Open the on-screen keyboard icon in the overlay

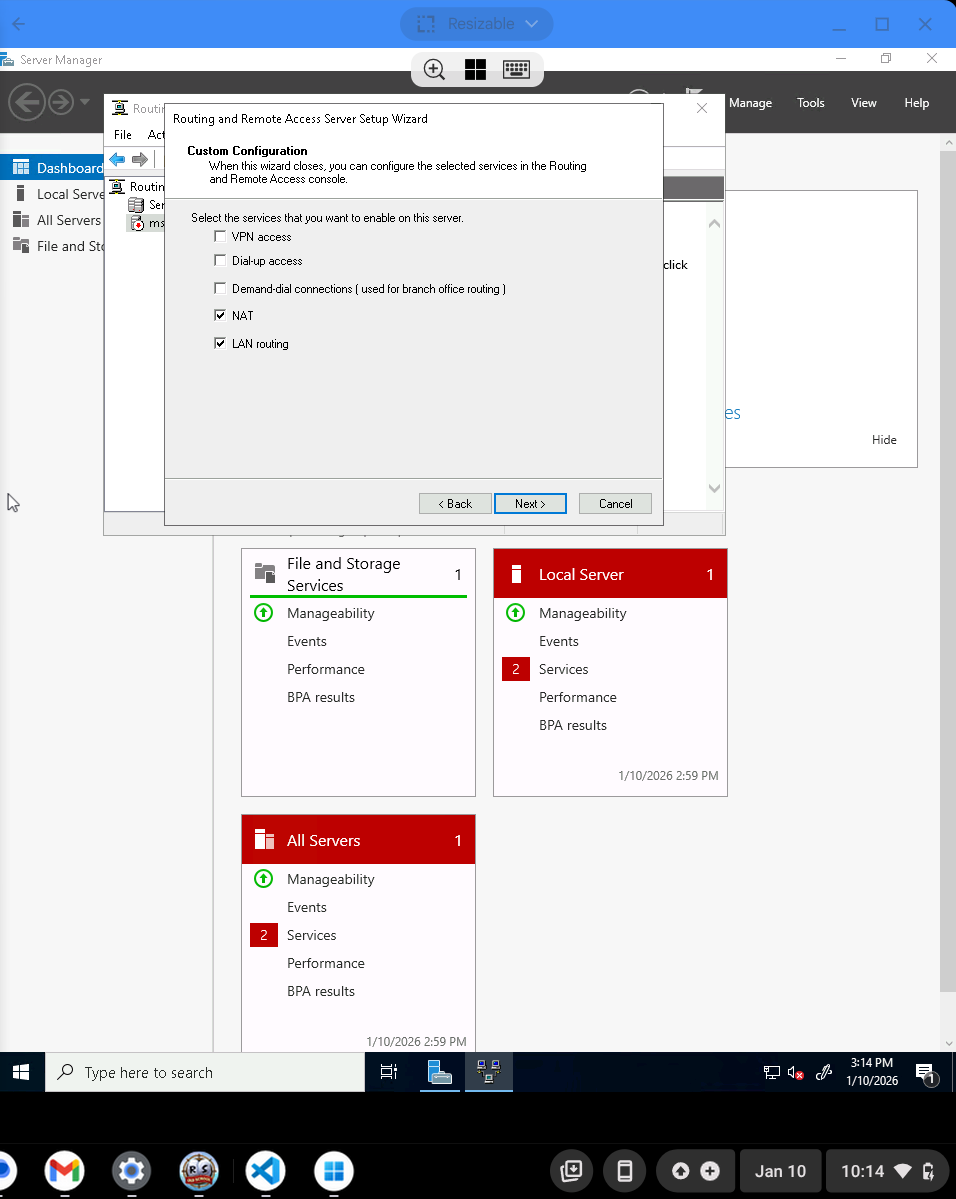516,69
